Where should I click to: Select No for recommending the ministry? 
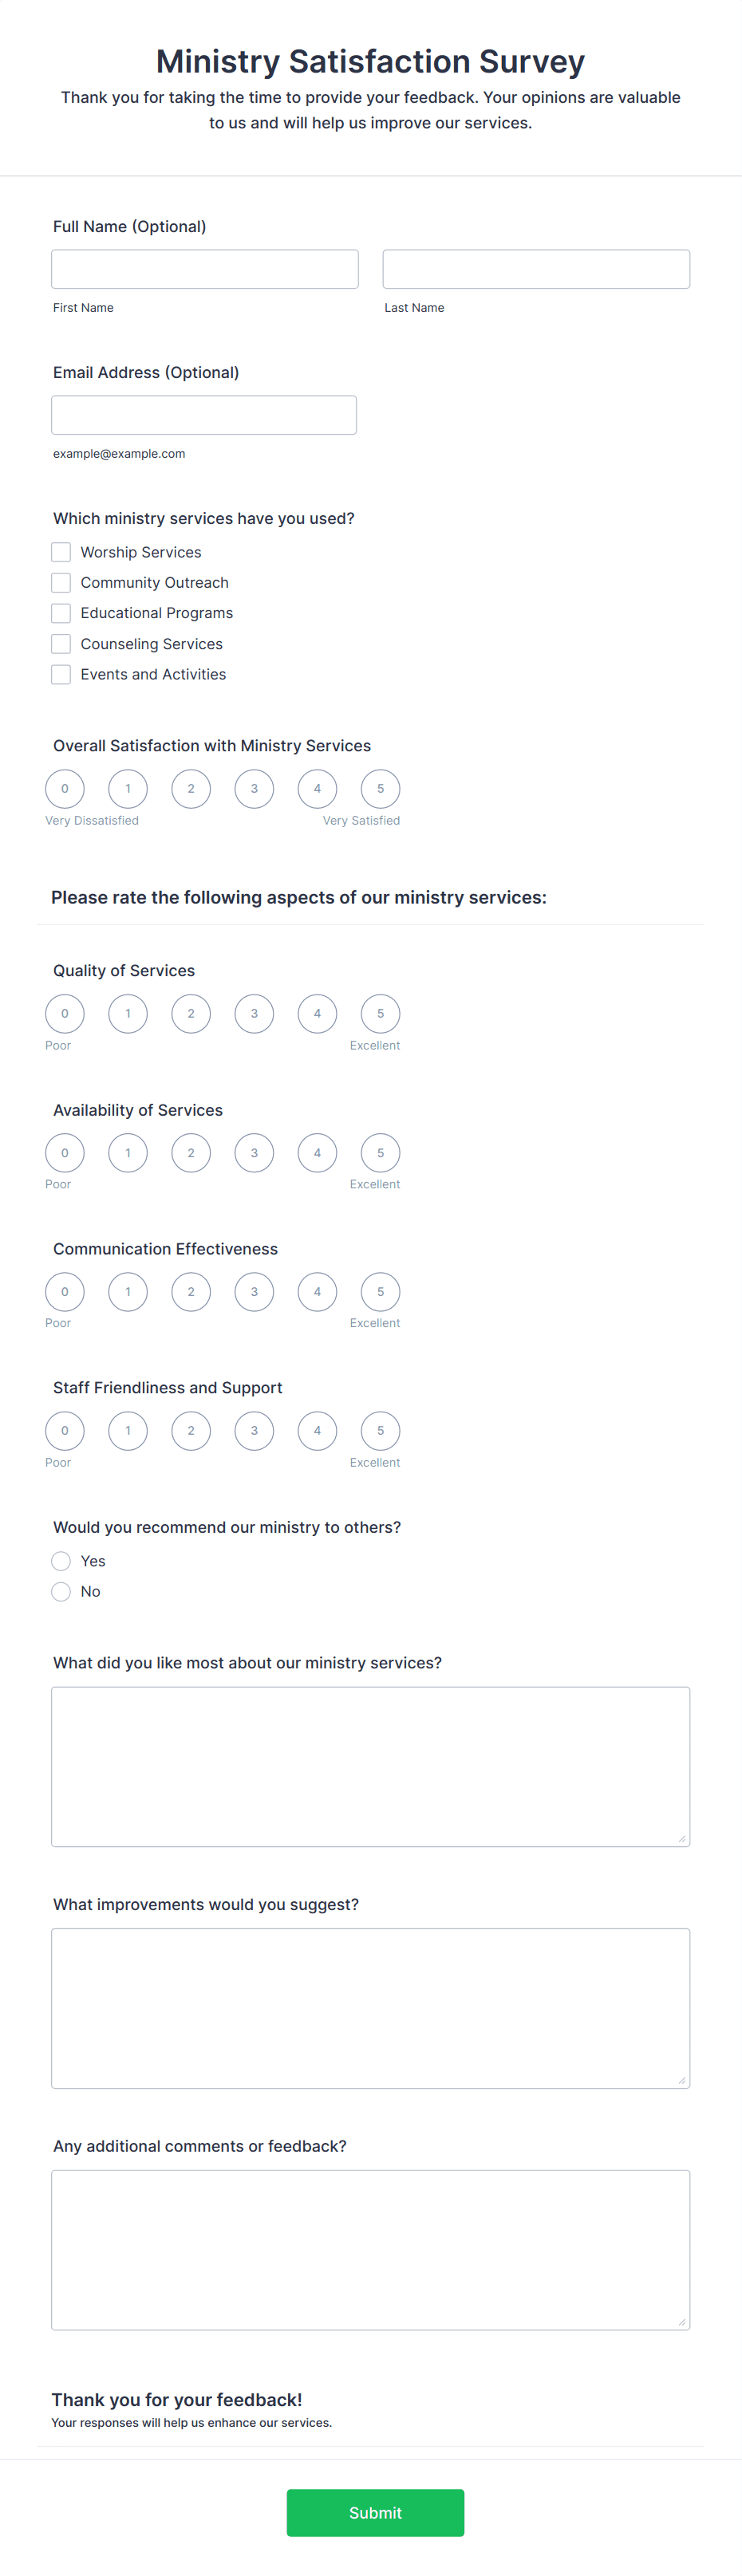pos(61,1591)
